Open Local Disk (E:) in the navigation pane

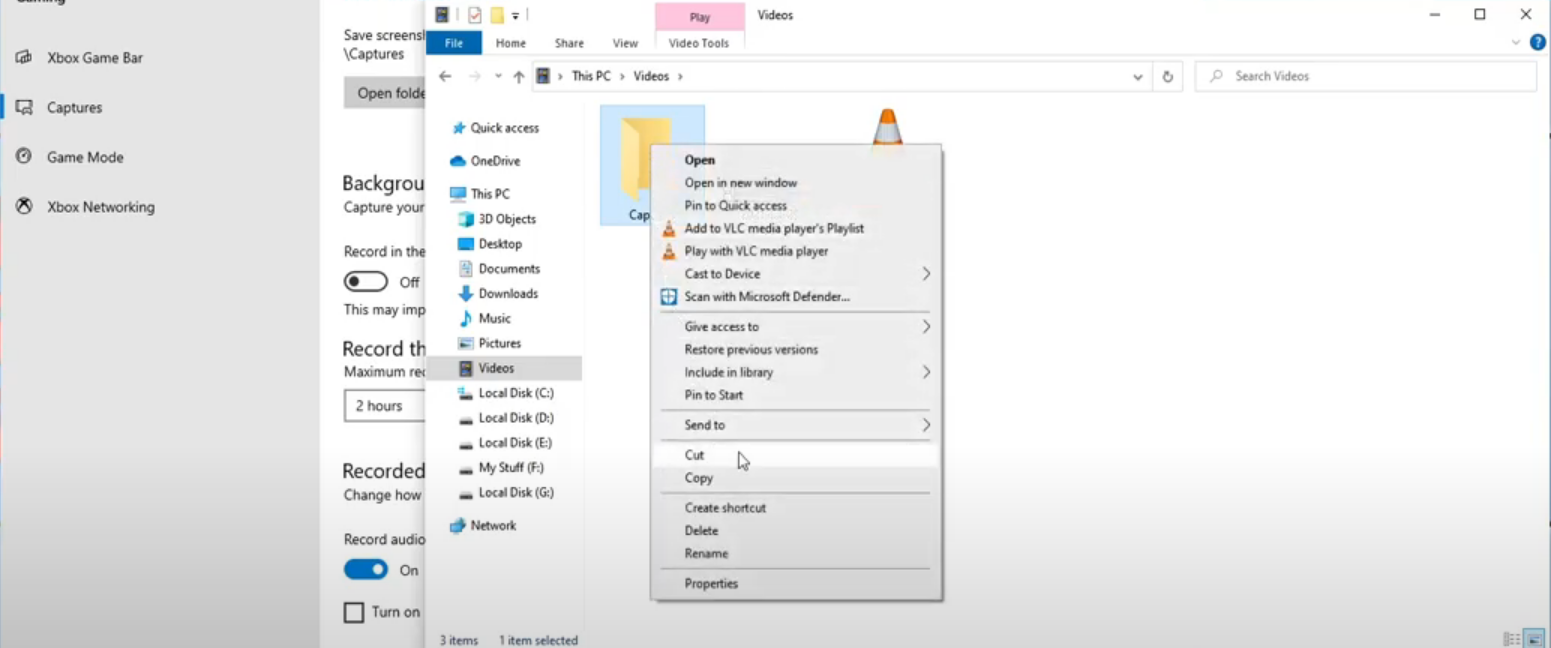point(516,443)
